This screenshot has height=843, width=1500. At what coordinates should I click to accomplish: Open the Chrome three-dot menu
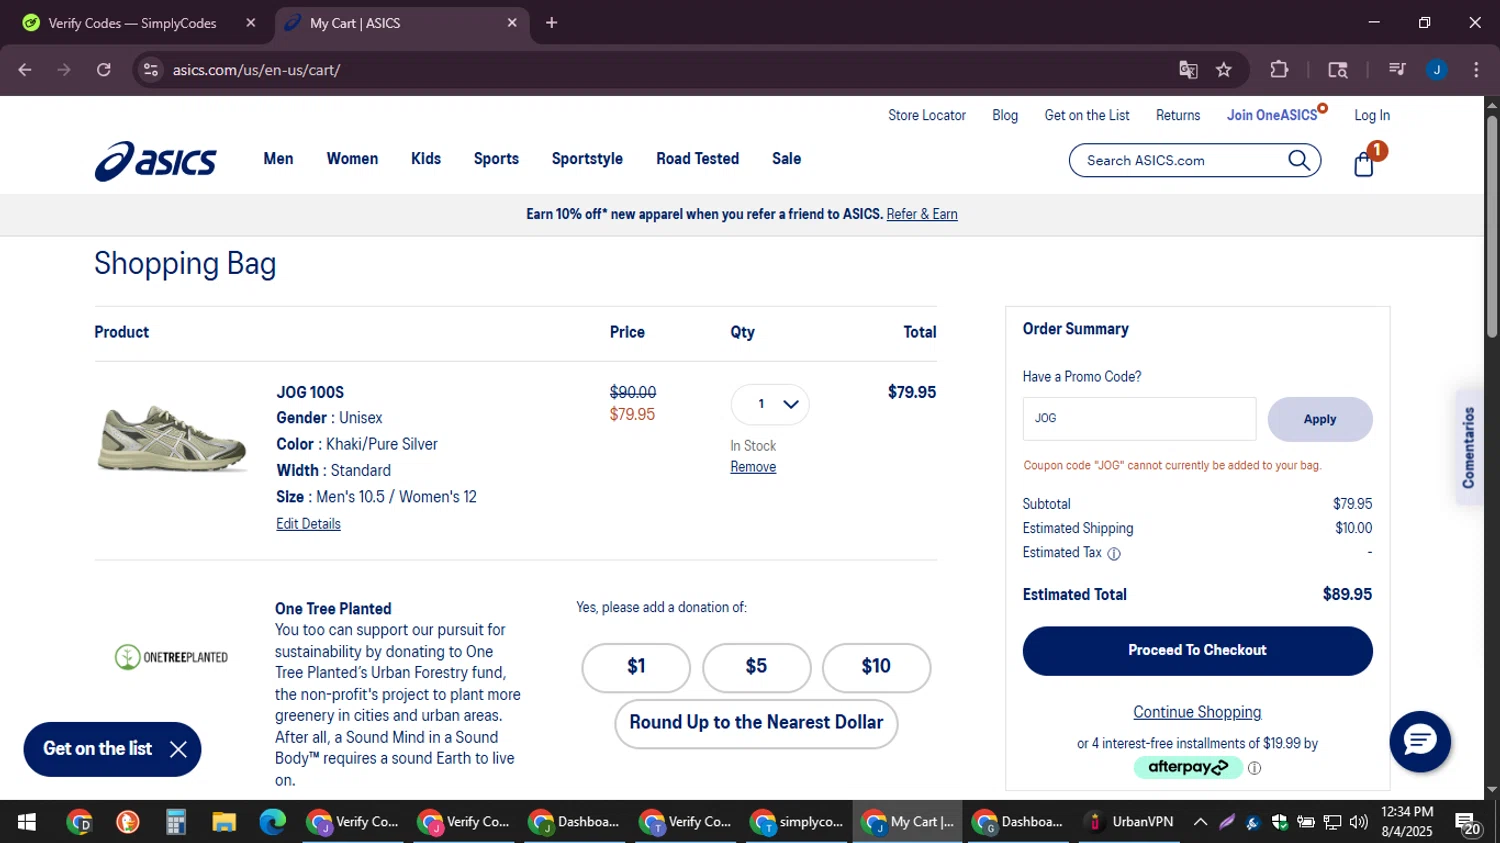click(1476, 70)
